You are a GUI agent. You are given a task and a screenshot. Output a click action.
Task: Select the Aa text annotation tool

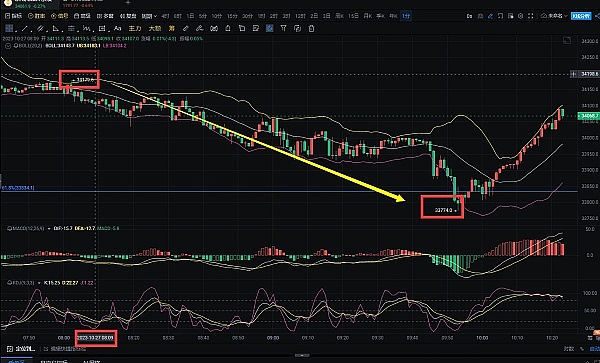click(x=117, y=28)
